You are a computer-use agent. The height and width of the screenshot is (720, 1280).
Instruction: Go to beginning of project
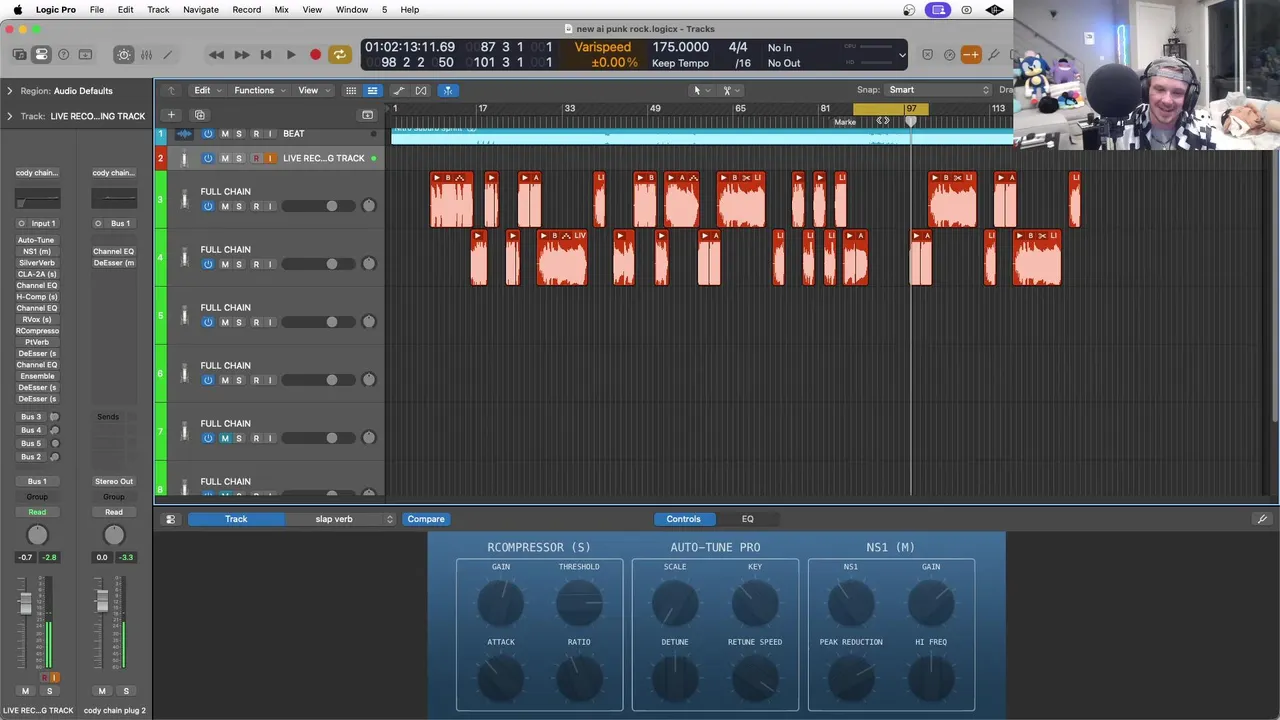(x=266, y=54)
